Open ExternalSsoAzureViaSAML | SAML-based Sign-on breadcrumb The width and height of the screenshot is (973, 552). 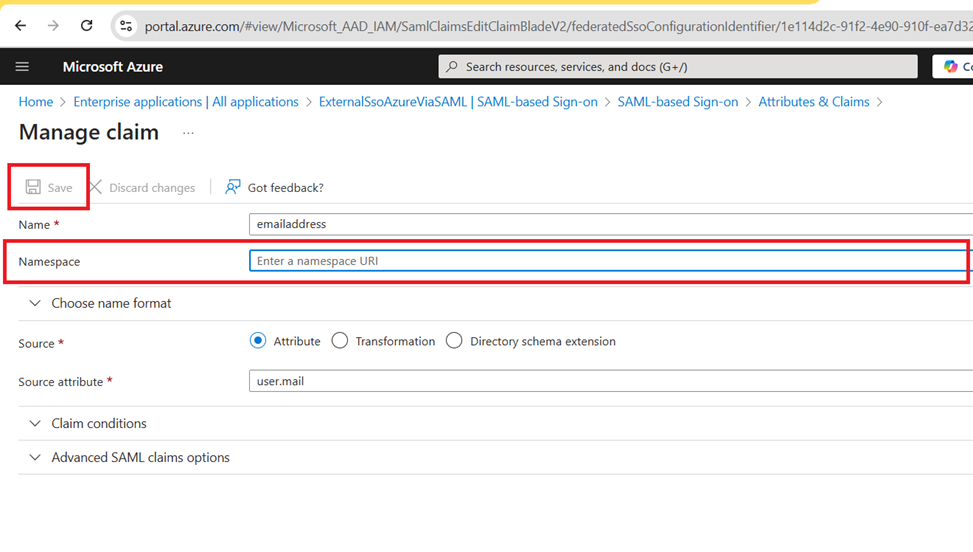458,102
